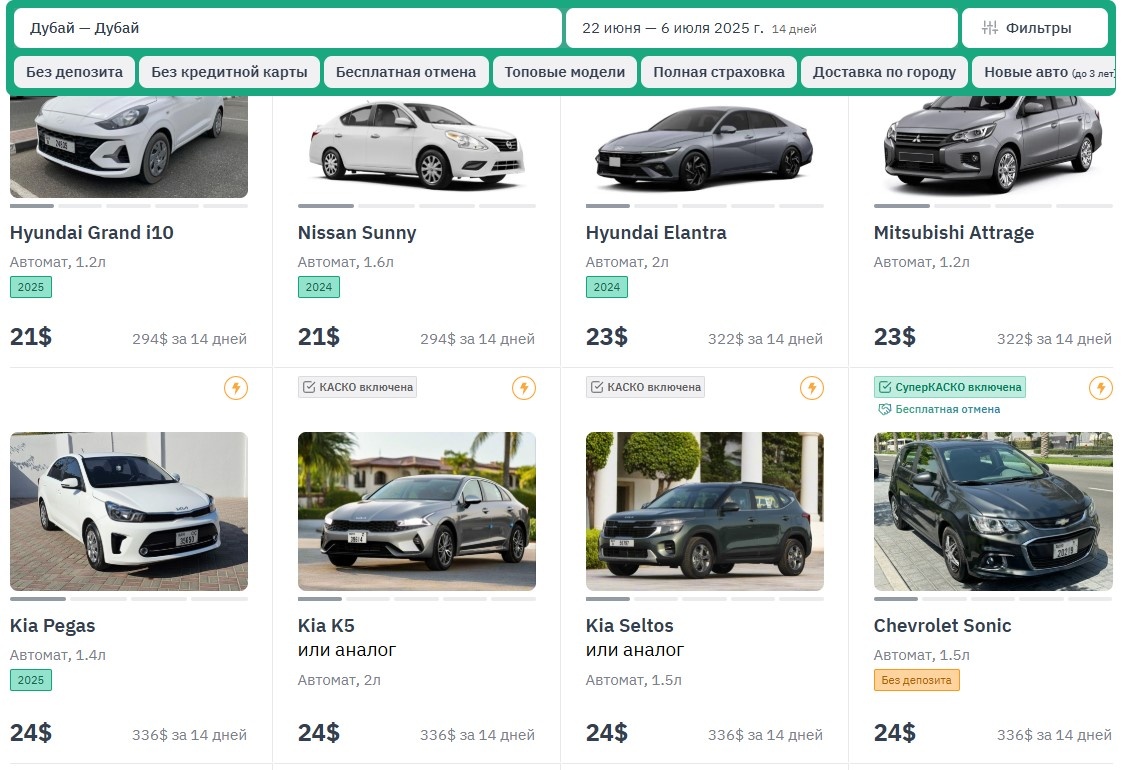Click the checkmark icon on Kia Seltos's КАСКО badge
The image size is (1125, 770).
(599, 386)
